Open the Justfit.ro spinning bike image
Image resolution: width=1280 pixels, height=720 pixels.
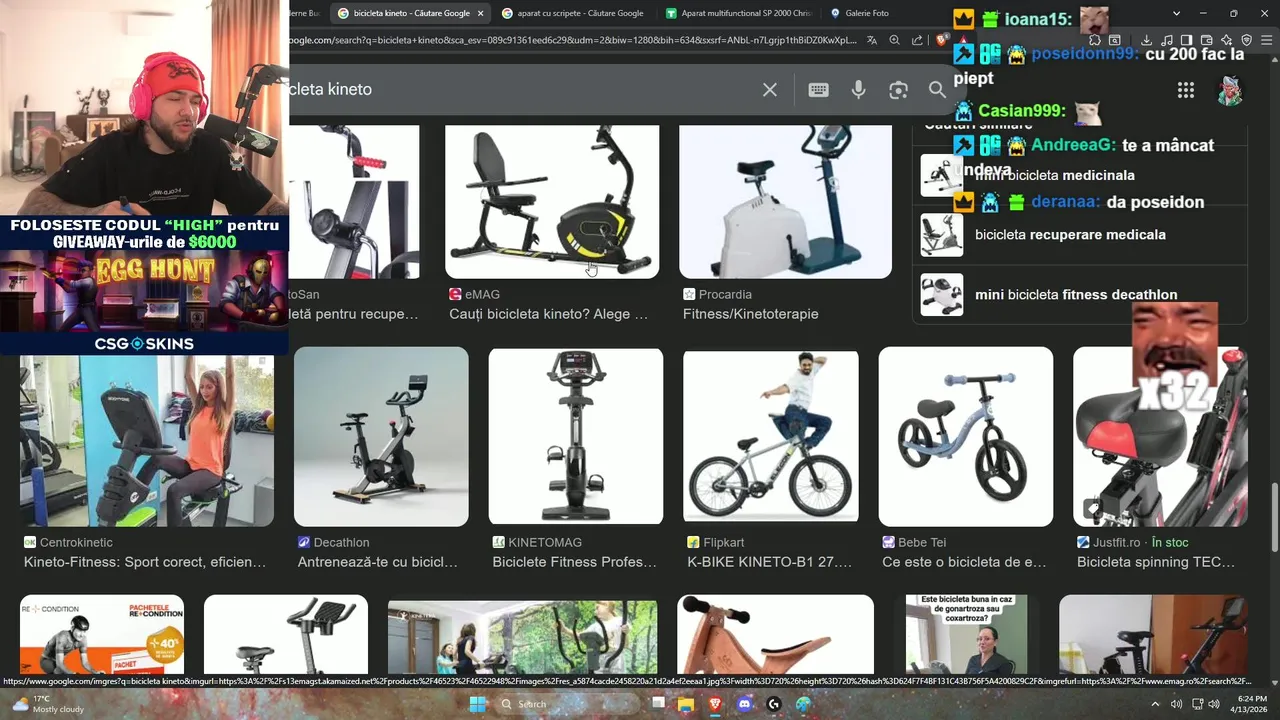[x=1160, y=436]
